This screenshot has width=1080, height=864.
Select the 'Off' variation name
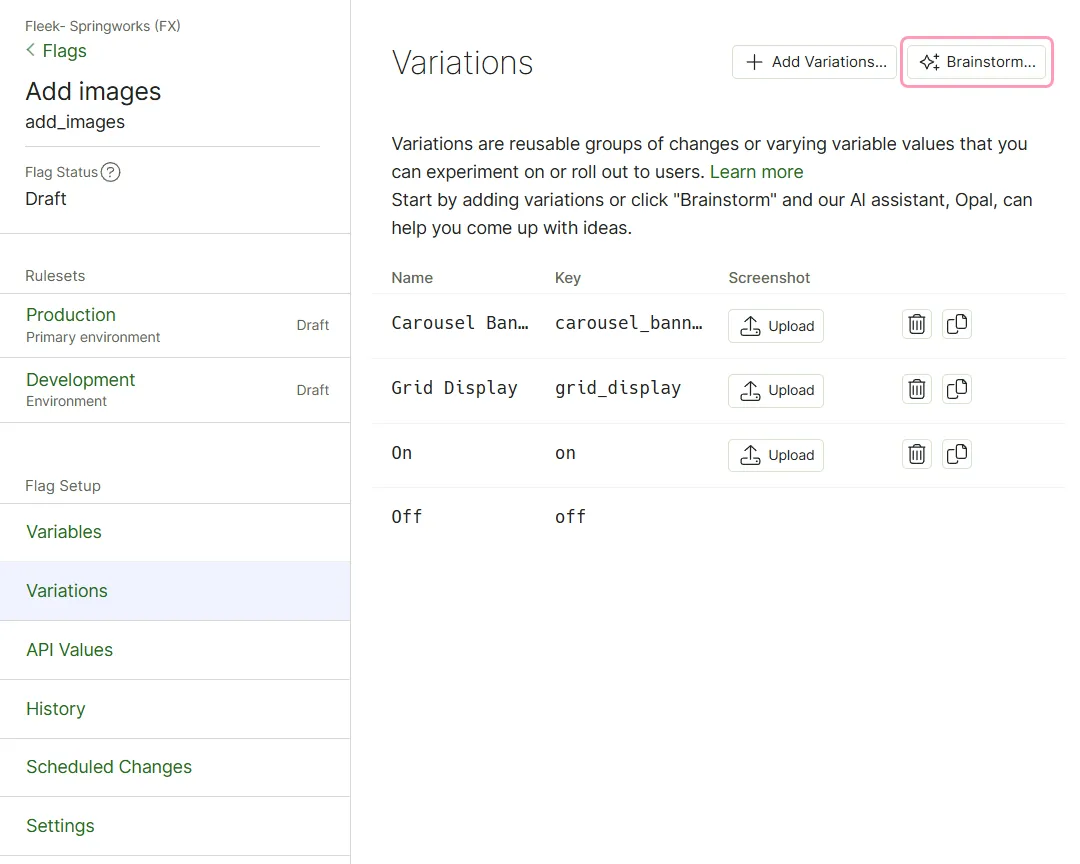point(406,517)
